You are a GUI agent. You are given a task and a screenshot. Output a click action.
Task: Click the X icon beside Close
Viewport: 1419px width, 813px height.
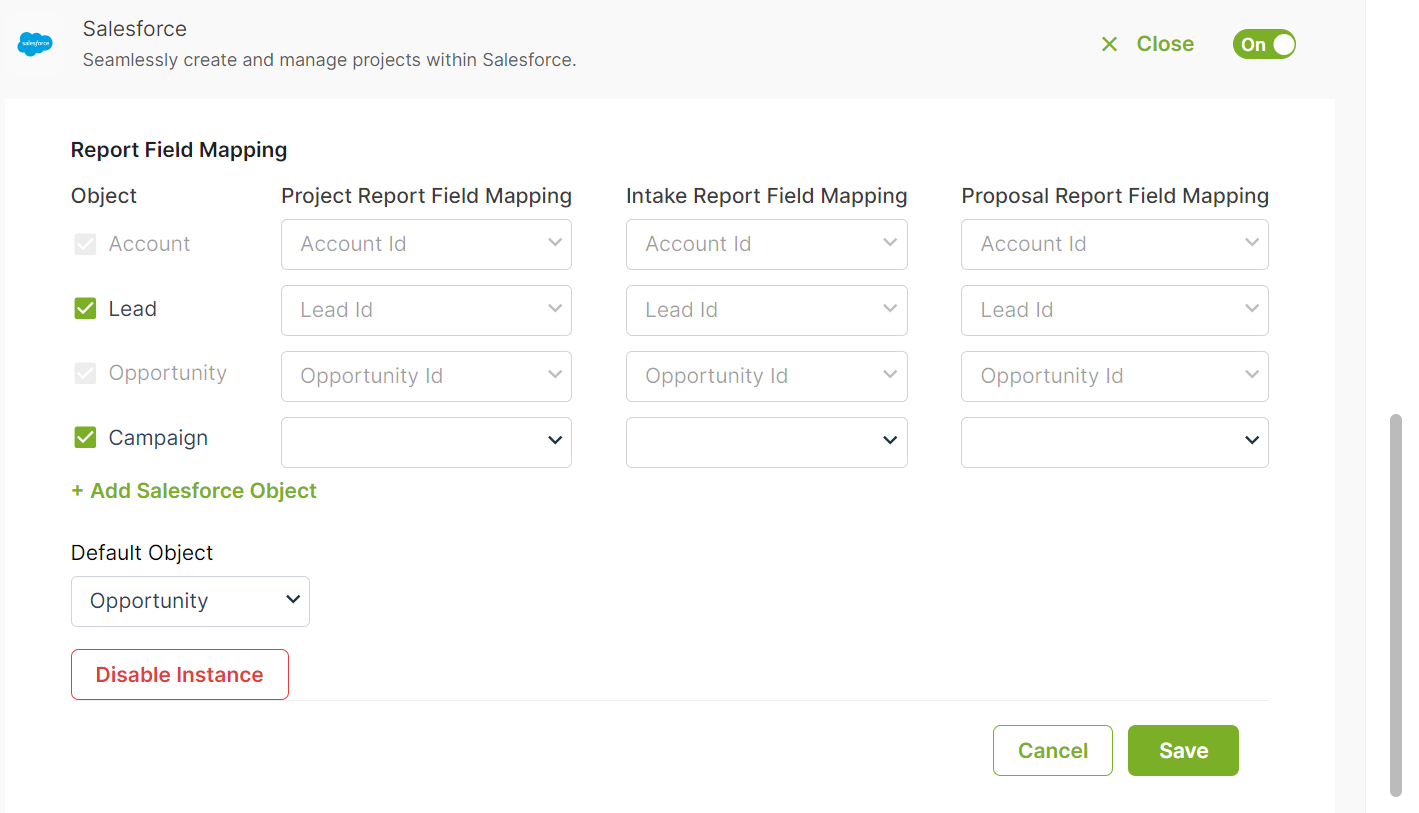pyautogui.click(x=1109, y=44)
